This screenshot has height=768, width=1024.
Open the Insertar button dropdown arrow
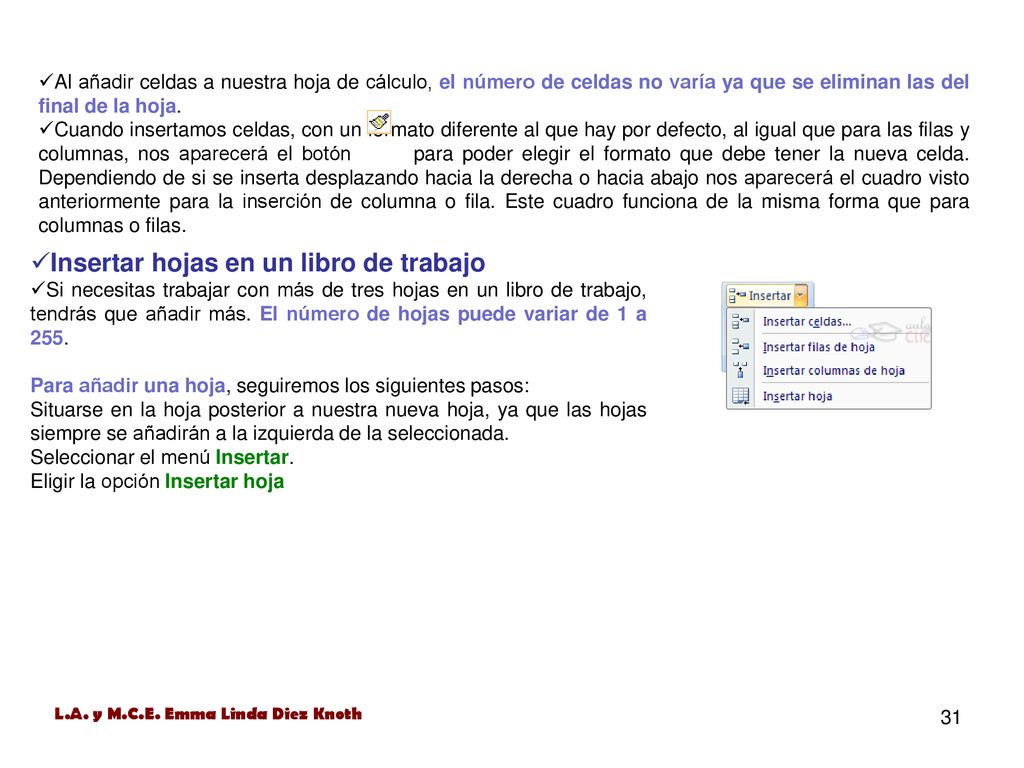point(801,296)
